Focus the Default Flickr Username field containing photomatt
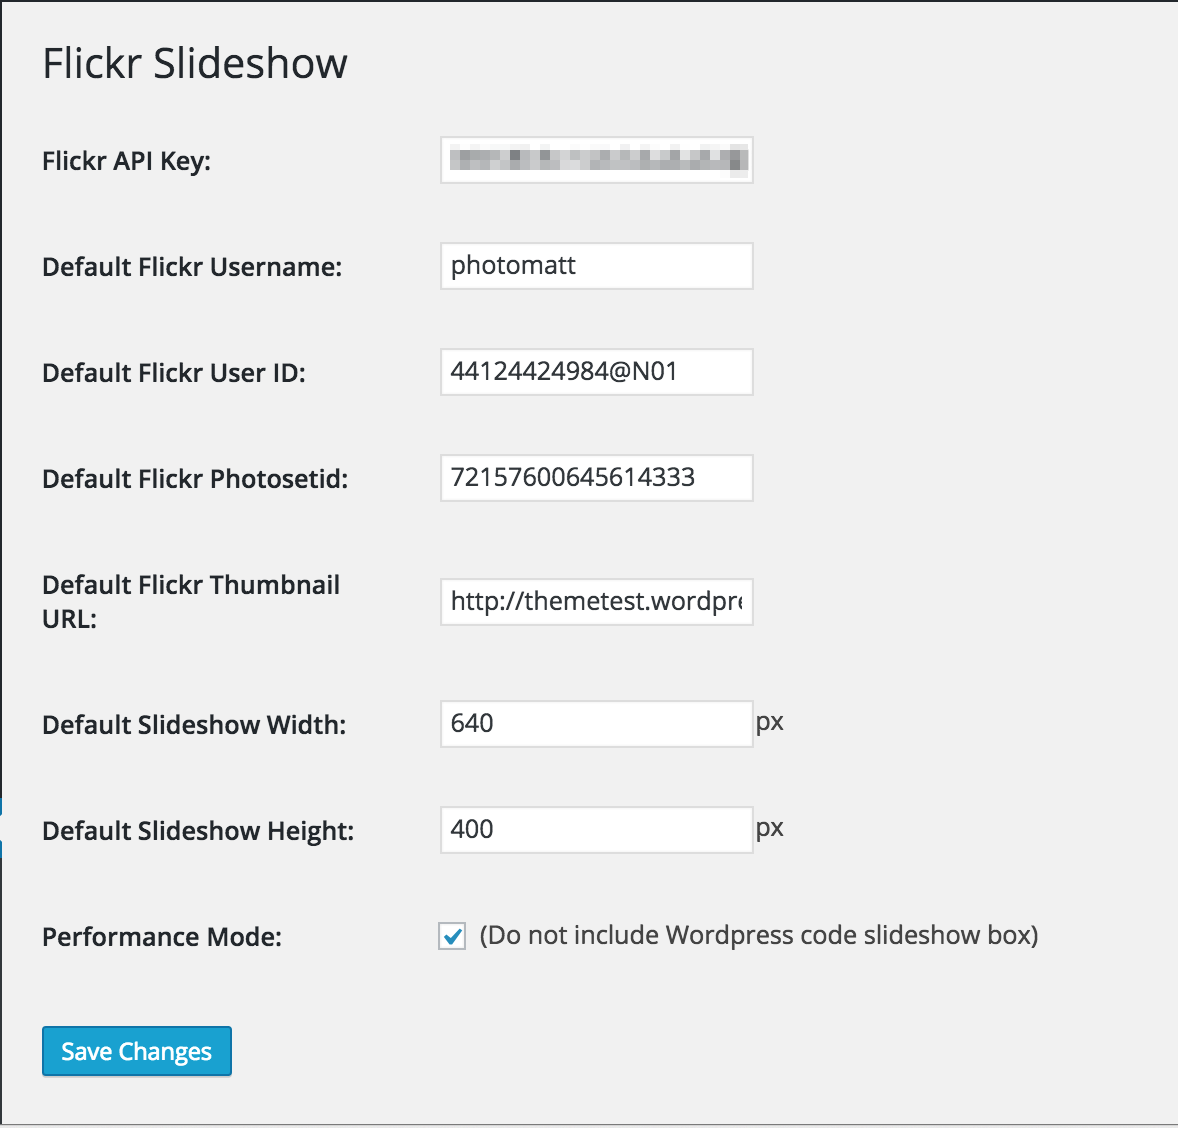1178x1128 pixels. 597,266
